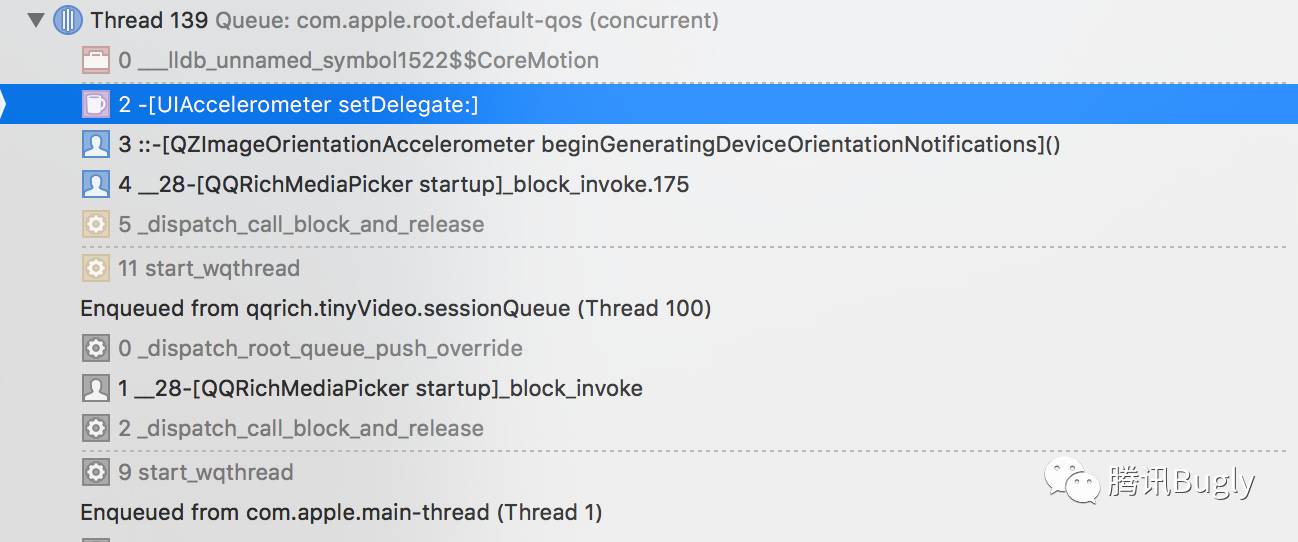Click the gear icon on frame 5
The image size is (1298, 542).
95,225
